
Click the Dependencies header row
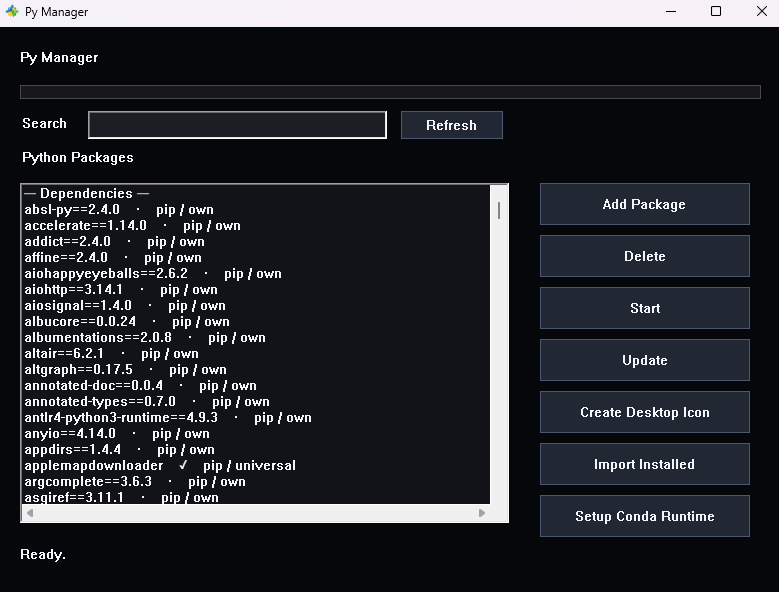(x=256, y=194)
